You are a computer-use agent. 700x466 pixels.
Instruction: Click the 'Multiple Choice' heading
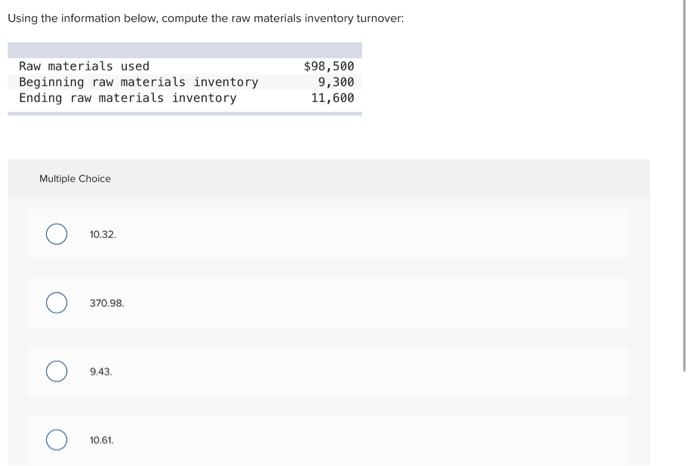coord(75,179)
